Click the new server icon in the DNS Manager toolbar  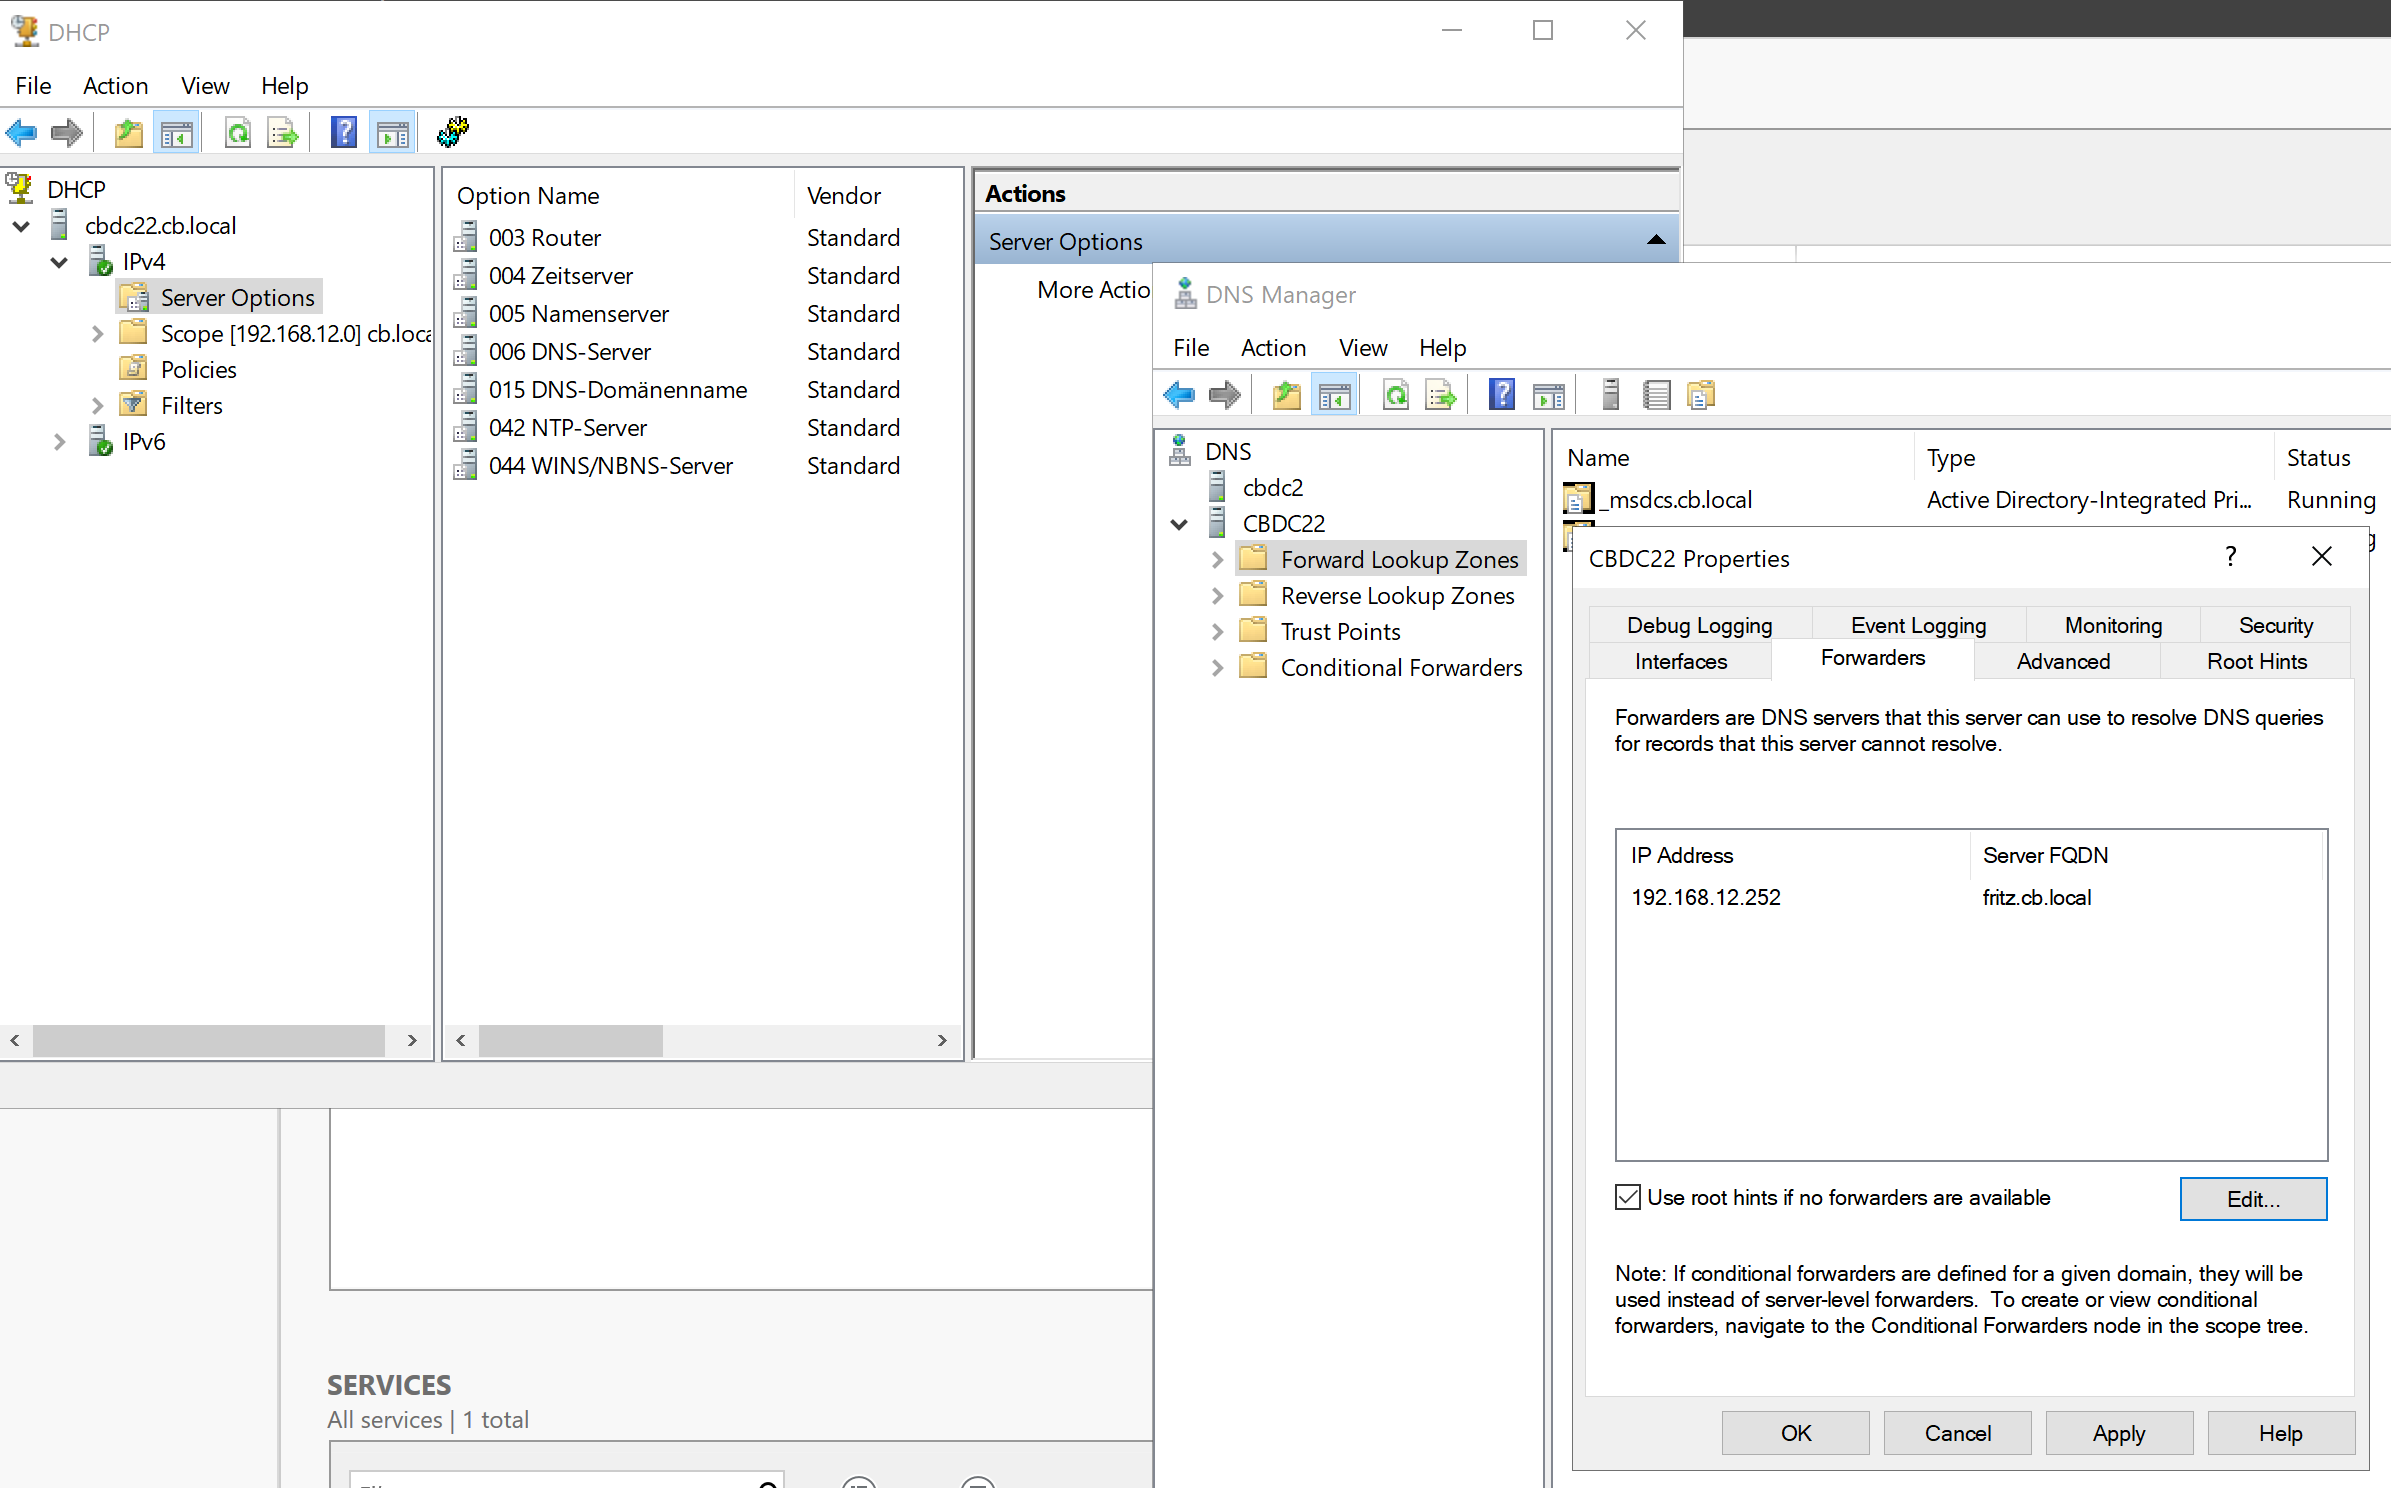click(x=1610, y=395)
